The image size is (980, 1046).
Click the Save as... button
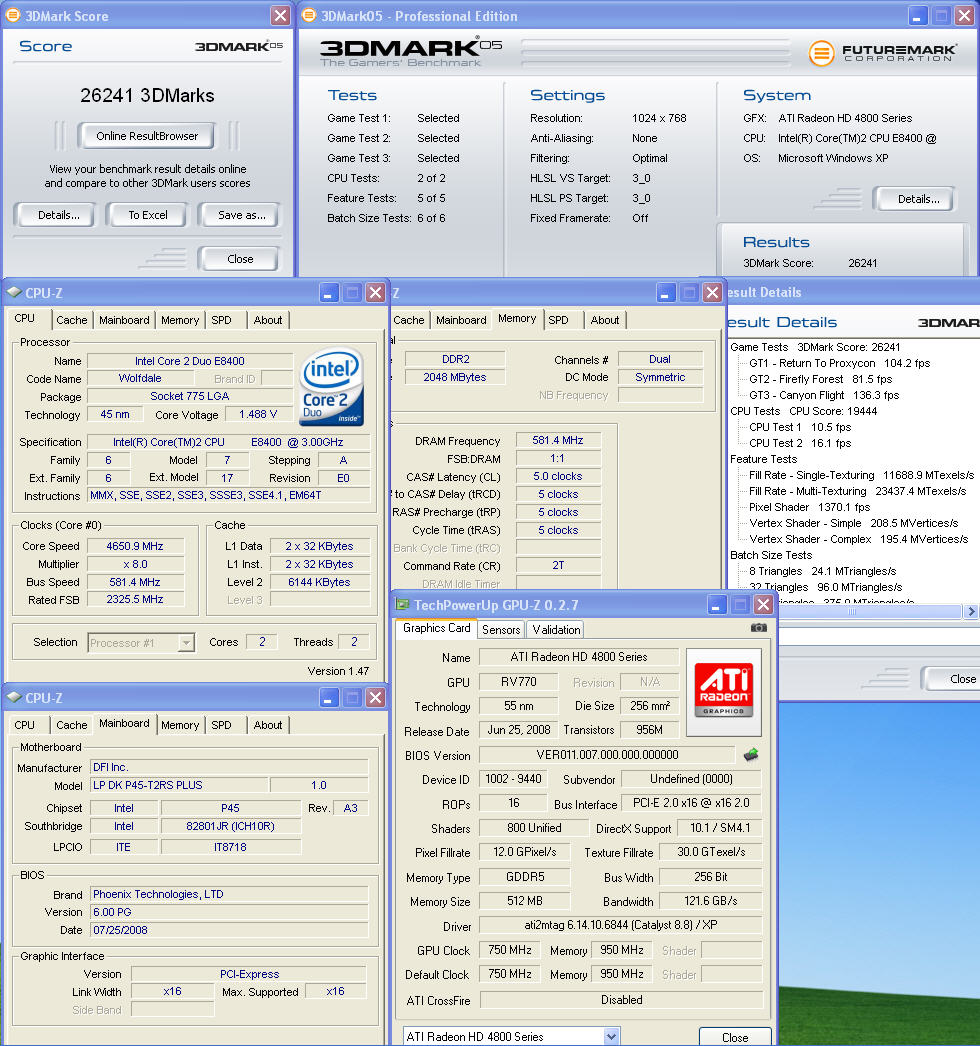click(241, 215)
